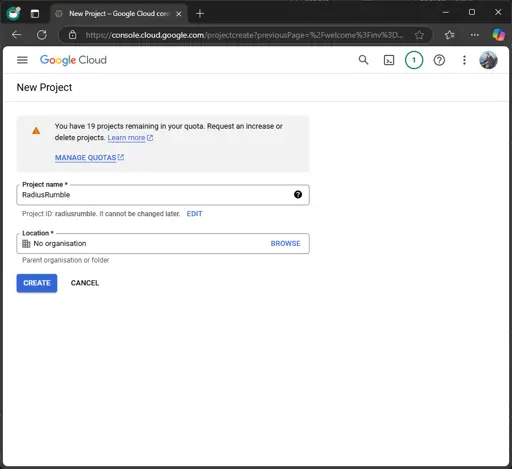Open the Copilot sidebar icon
Image resolution: width=512 pixels, height=469 pixels.
point(499,35)
